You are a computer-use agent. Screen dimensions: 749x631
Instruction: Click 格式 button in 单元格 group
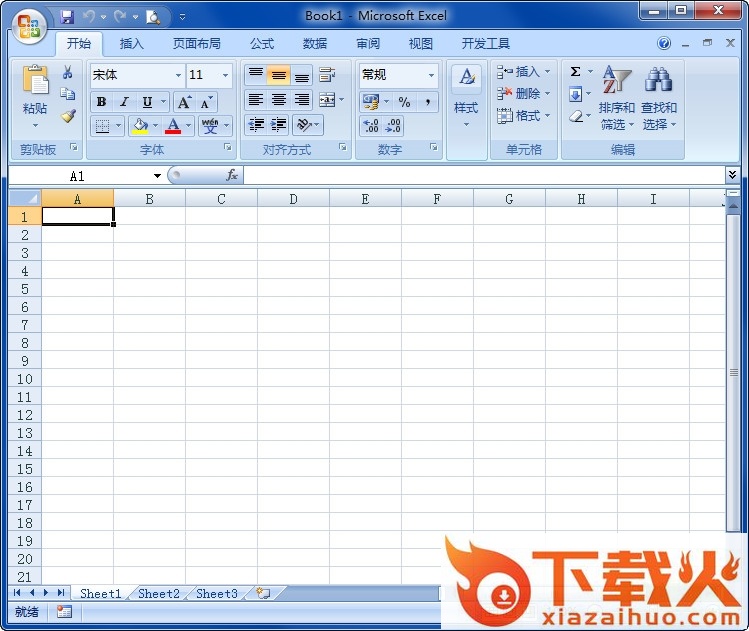[x=523, y=116]
